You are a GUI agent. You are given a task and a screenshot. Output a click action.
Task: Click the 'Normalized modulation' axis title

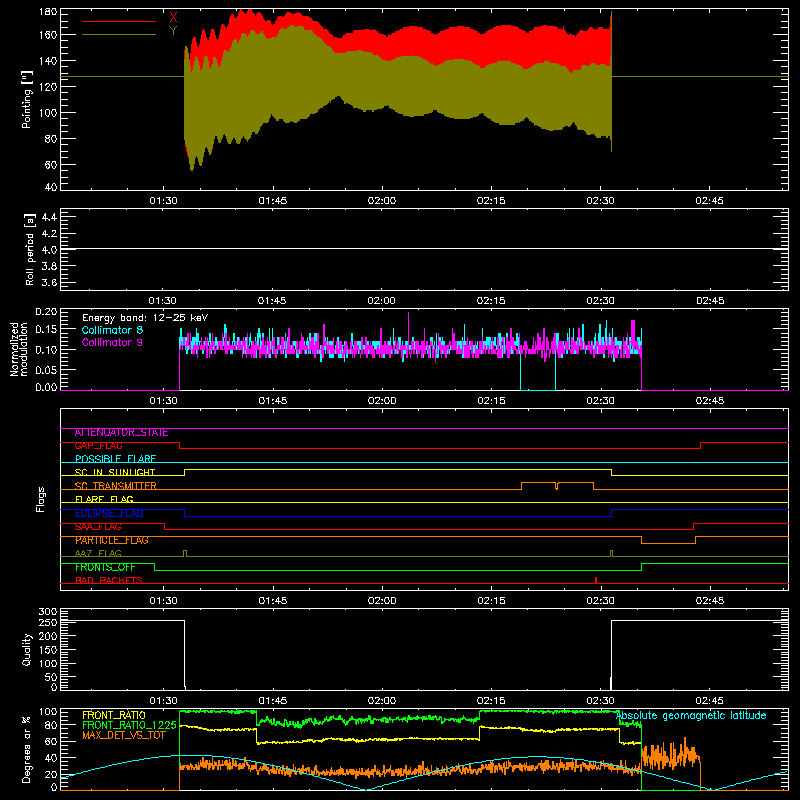click(x=19, y=349)
